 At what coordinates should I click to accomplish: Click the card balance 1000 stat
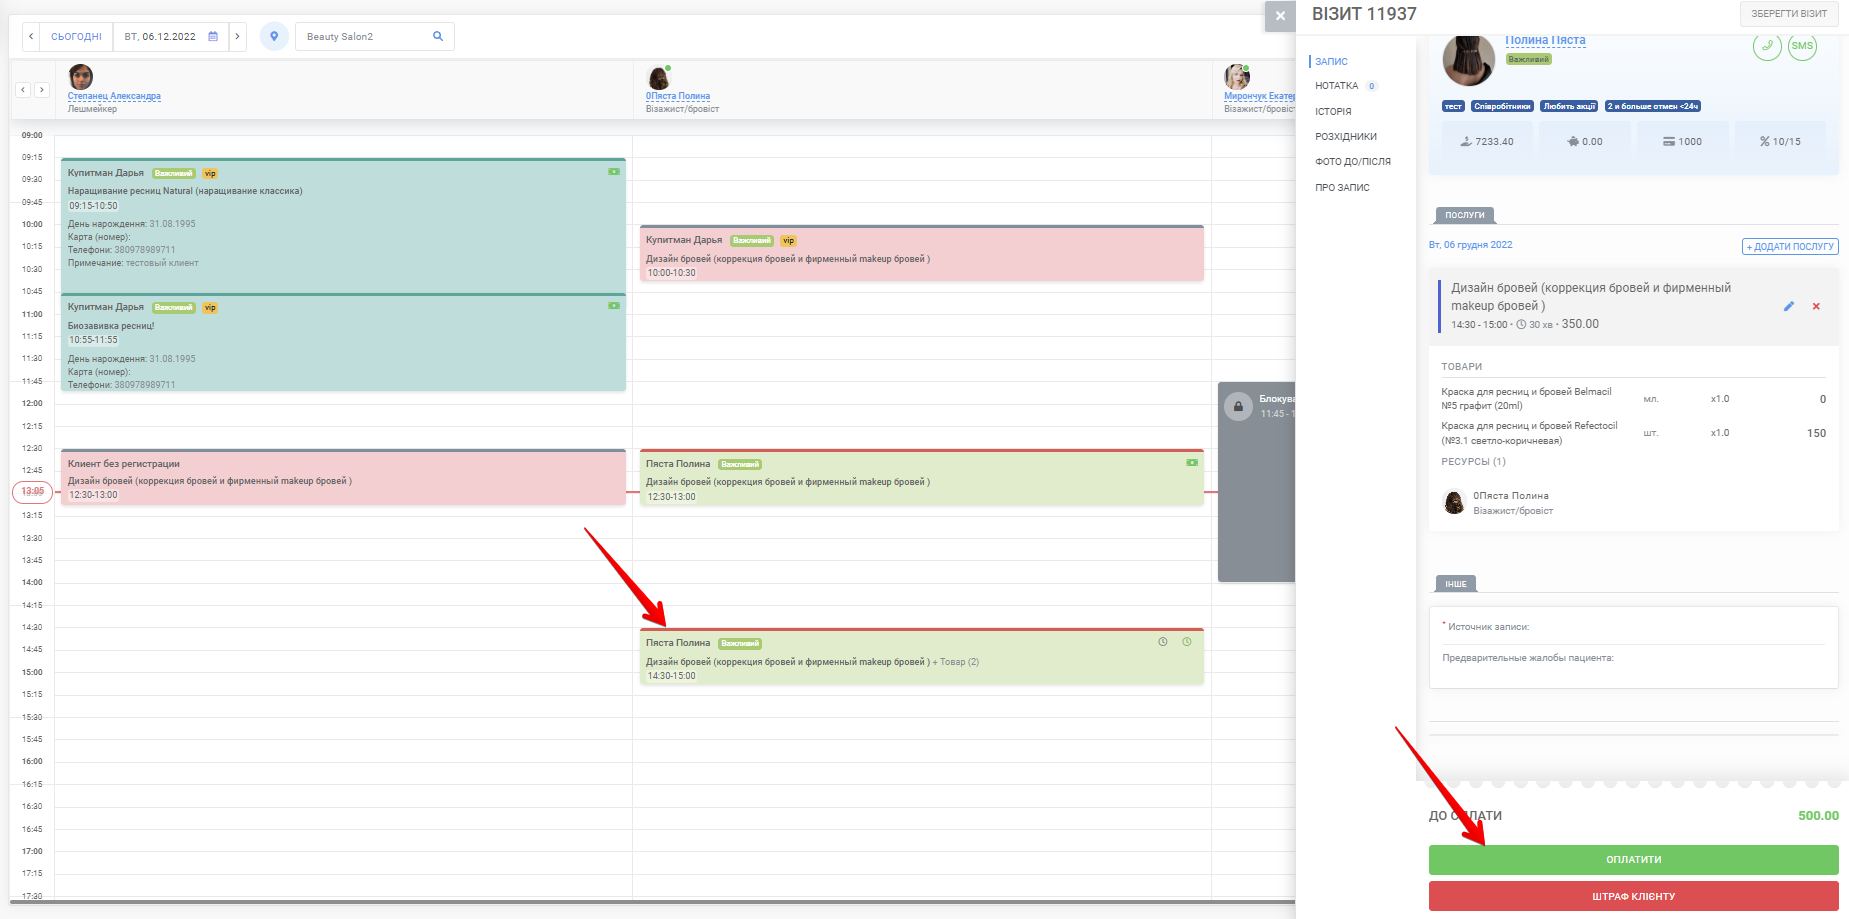[1682, 142]
